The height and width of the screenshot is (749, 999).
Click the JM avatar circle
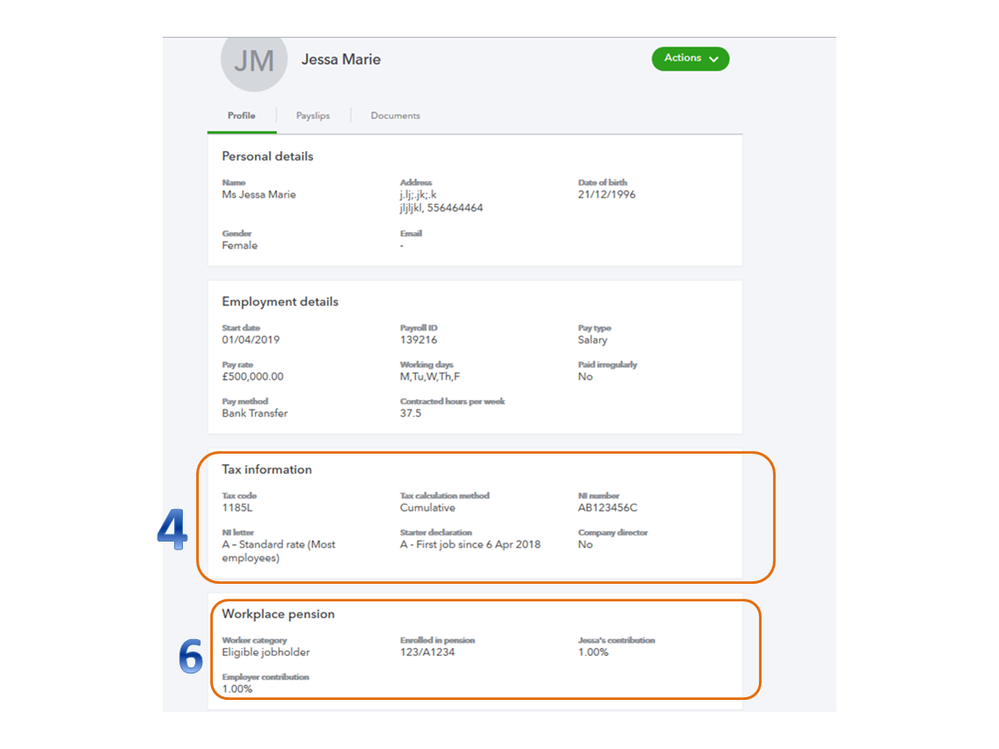[x=253, y=60]
